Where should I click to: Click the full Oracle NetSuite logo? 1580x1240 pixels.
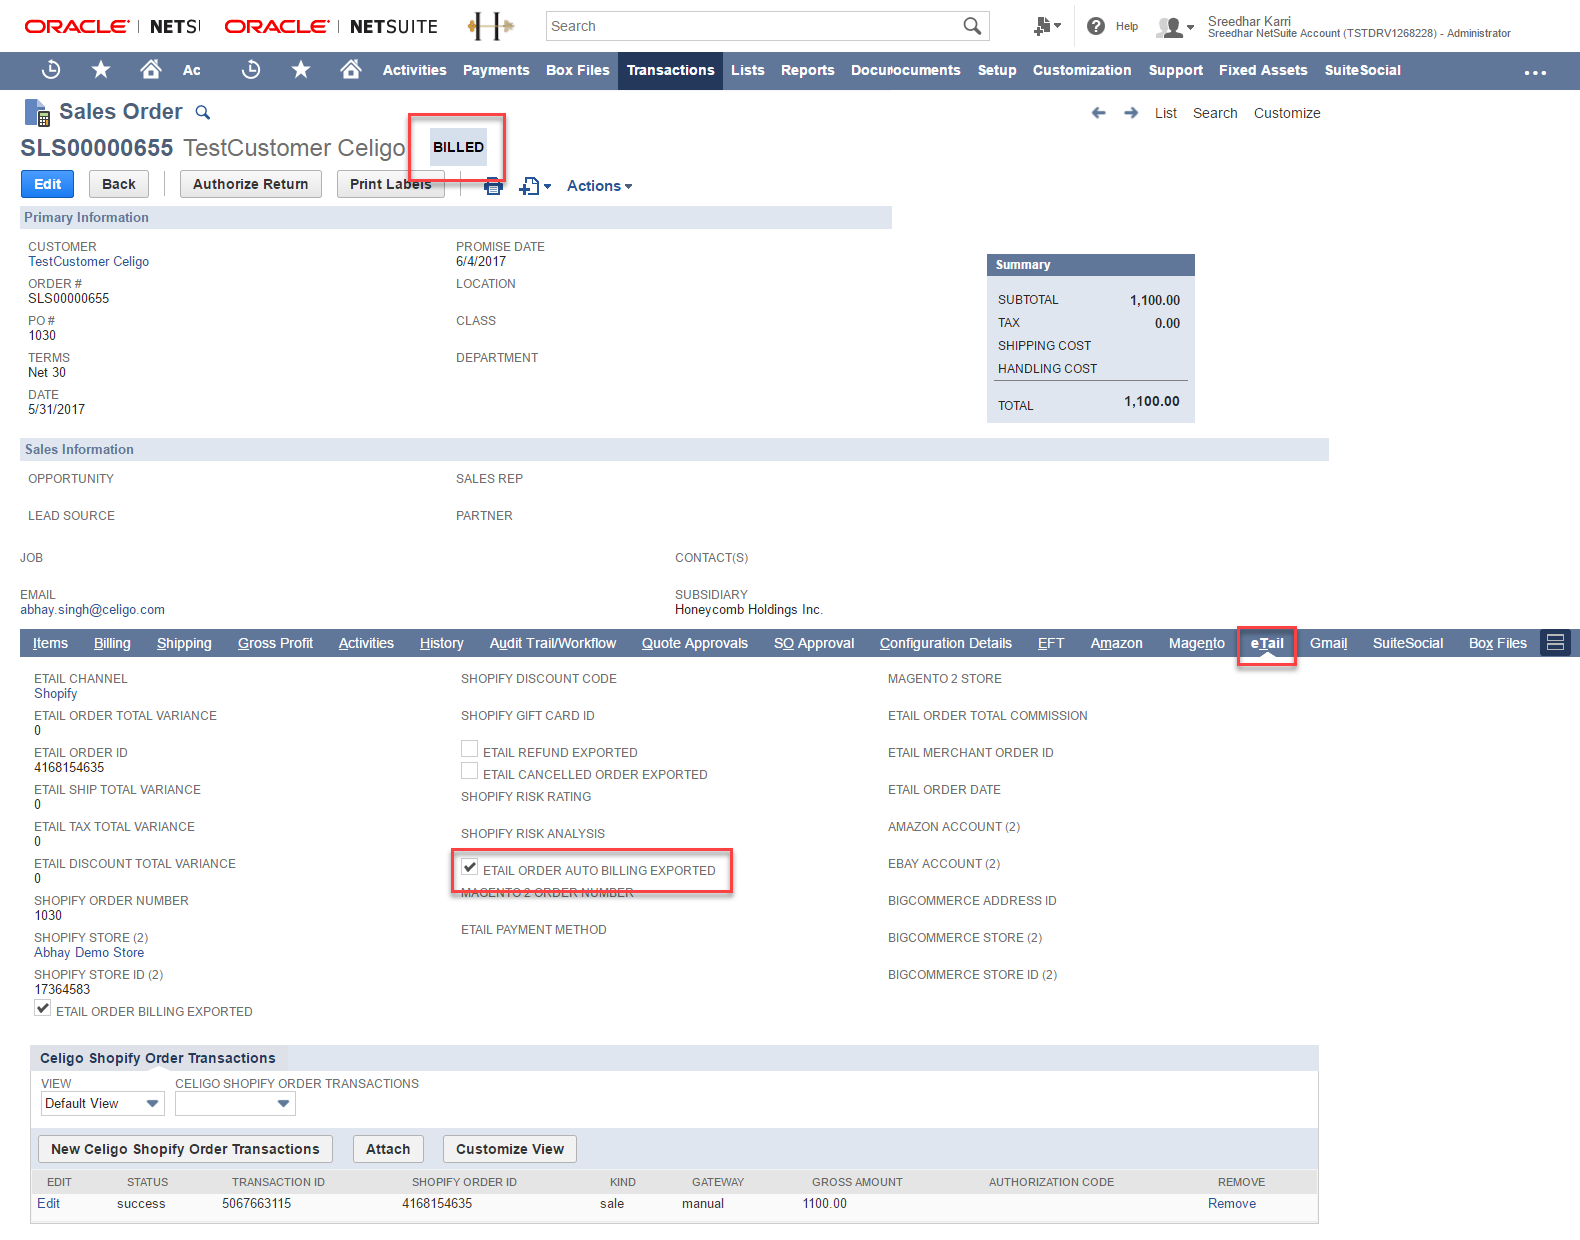tap(331, 27)
